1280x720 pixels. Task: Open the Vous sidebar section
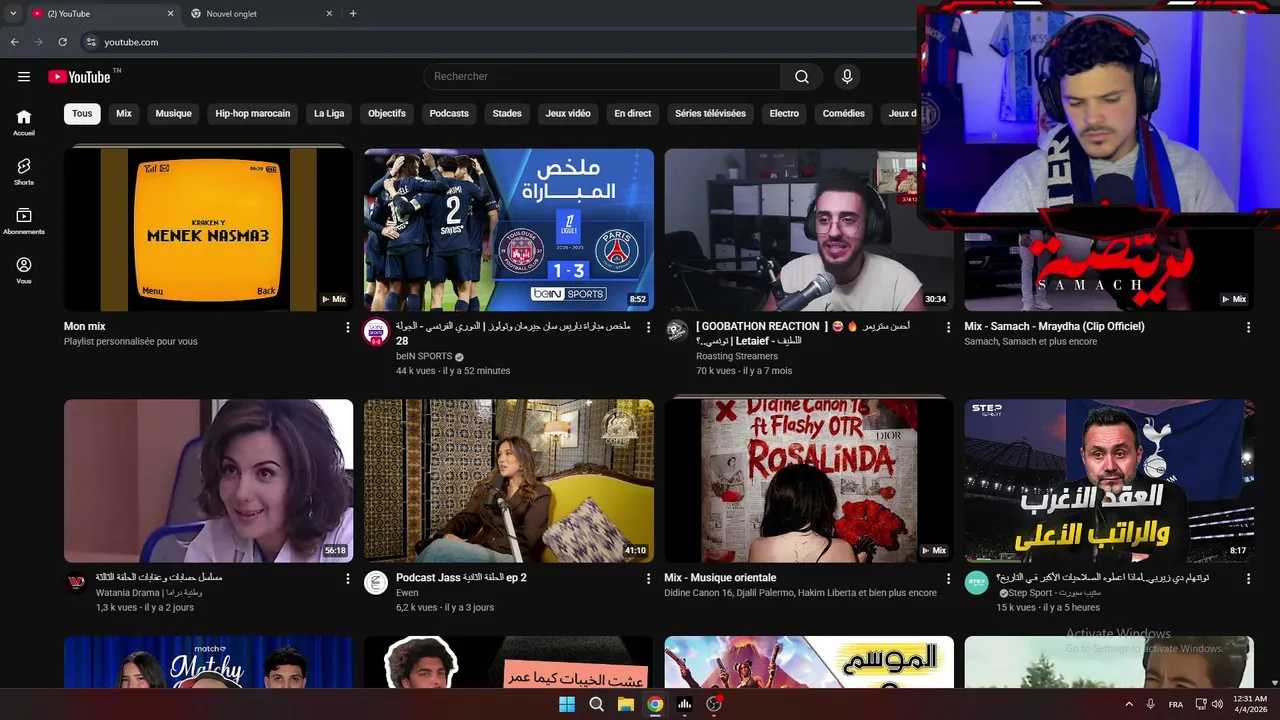(x=24, y=270)
